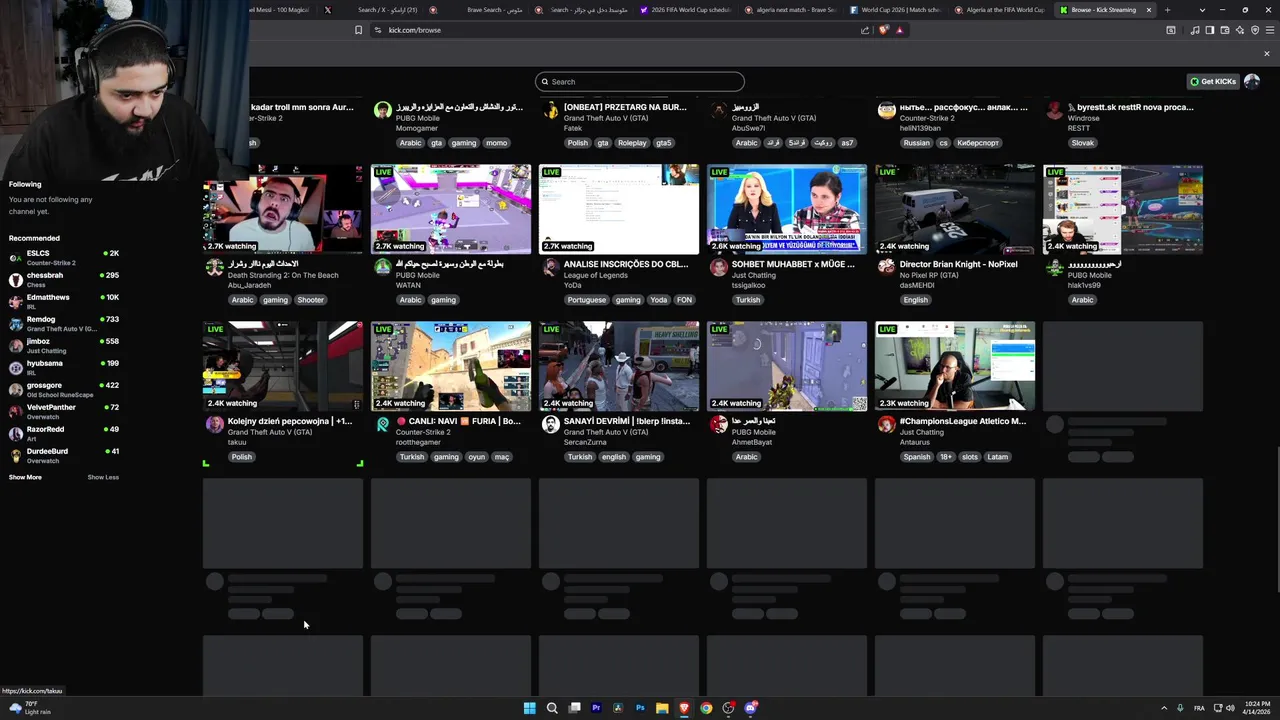Click SercanZurna channel avatar
Viewport: 1280px width, 720px height.
pyautogui.click(x=550, y=424)
